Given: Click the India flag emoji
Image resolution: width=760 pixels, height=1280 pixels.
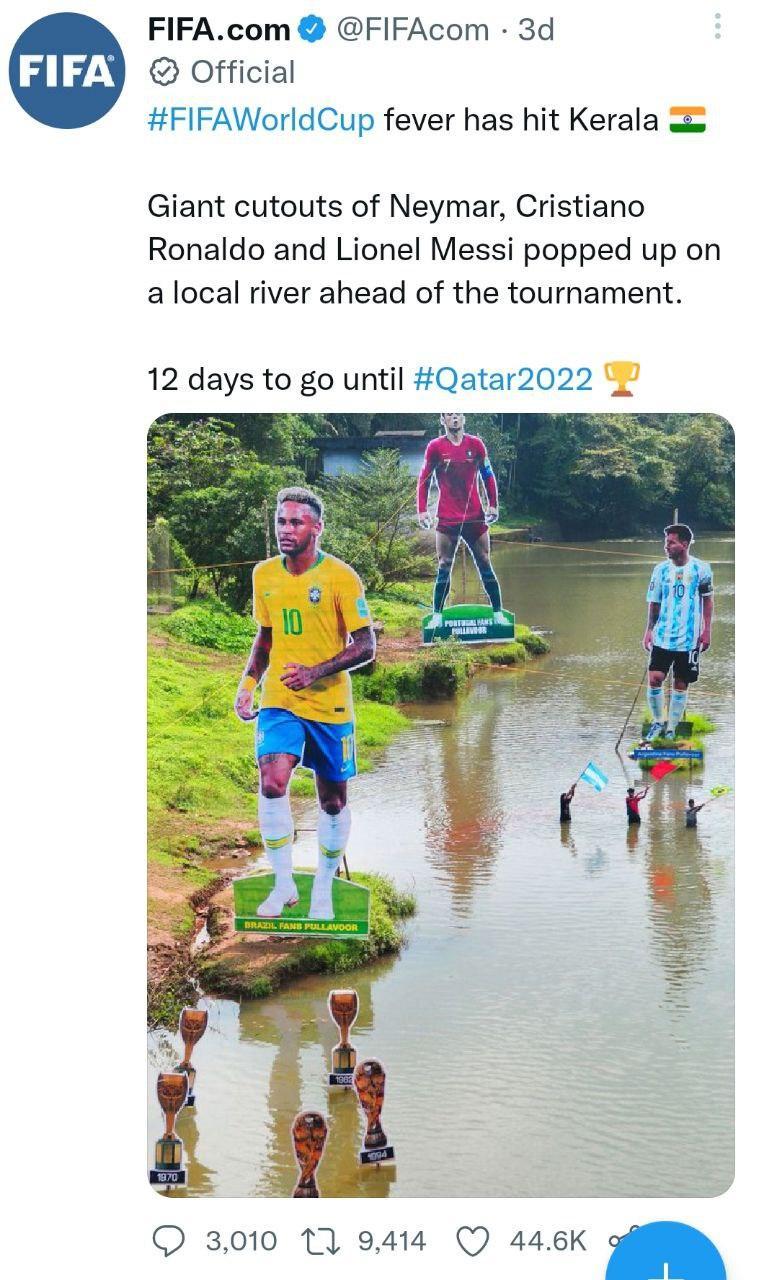Looking at the screenshot, I should coord(687,121).
